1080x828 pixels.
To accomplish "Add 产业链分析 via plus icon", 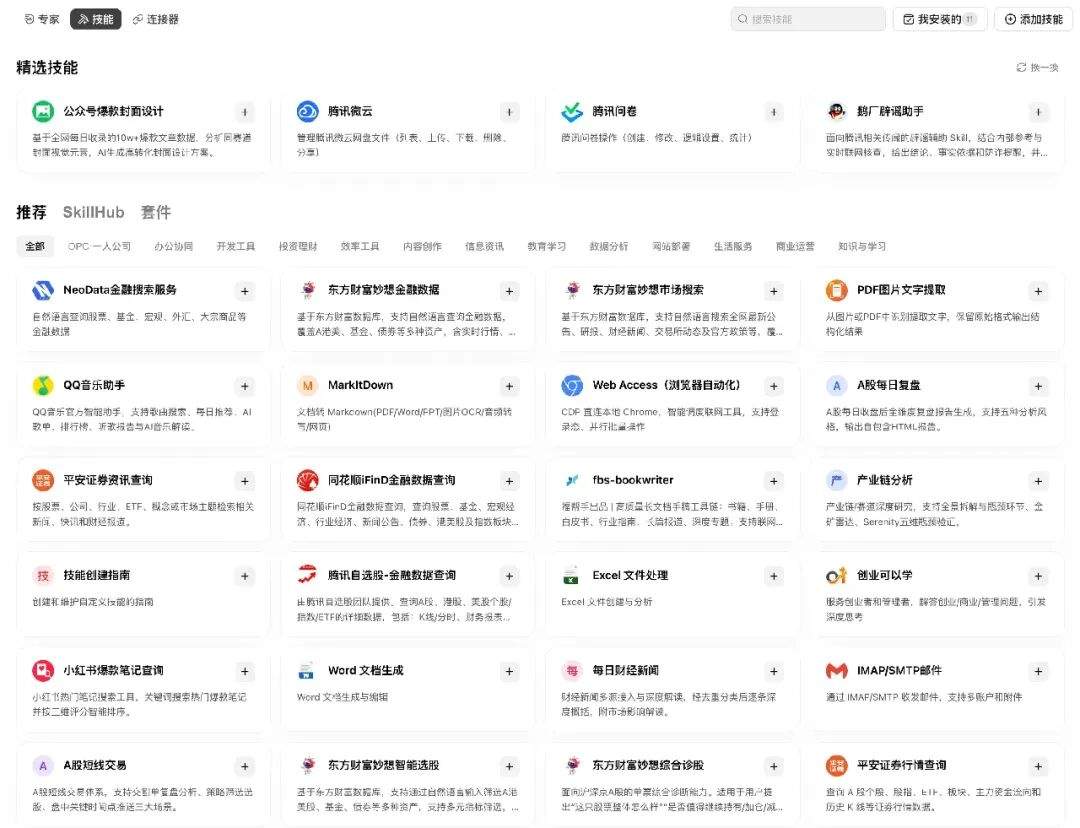I will (x=1038, y=481).
